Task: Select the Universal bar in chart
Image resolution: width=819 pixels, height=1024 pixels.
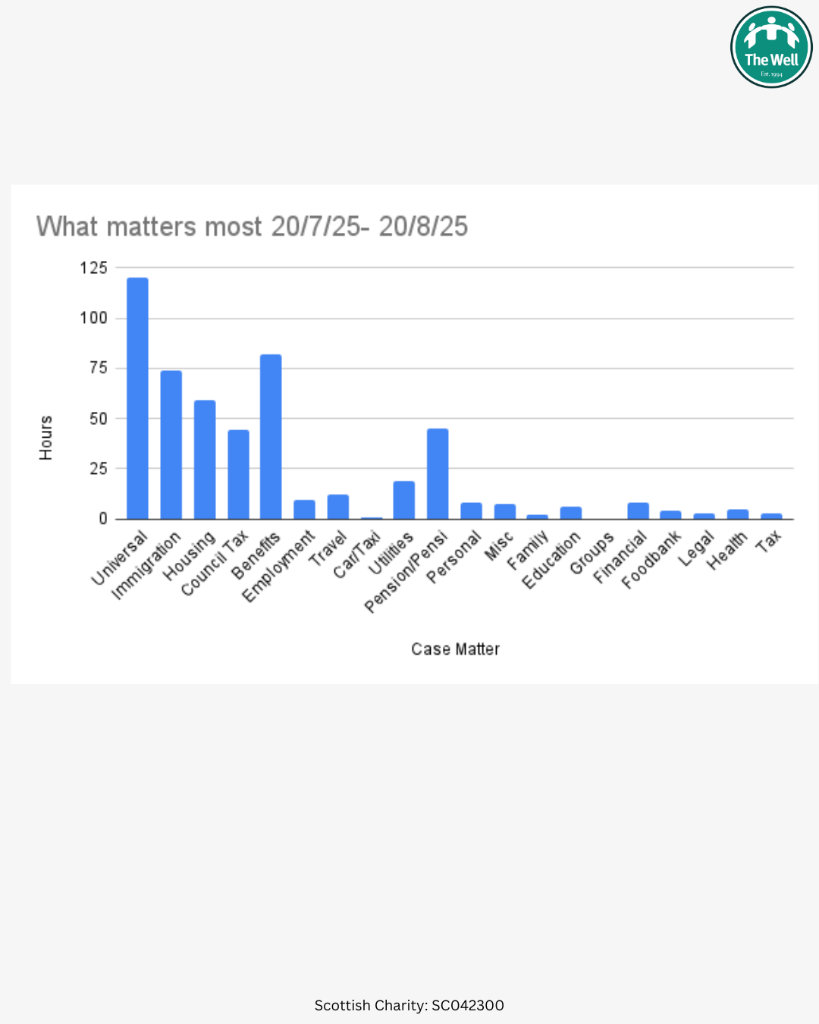Action: [x=138, y=398]
